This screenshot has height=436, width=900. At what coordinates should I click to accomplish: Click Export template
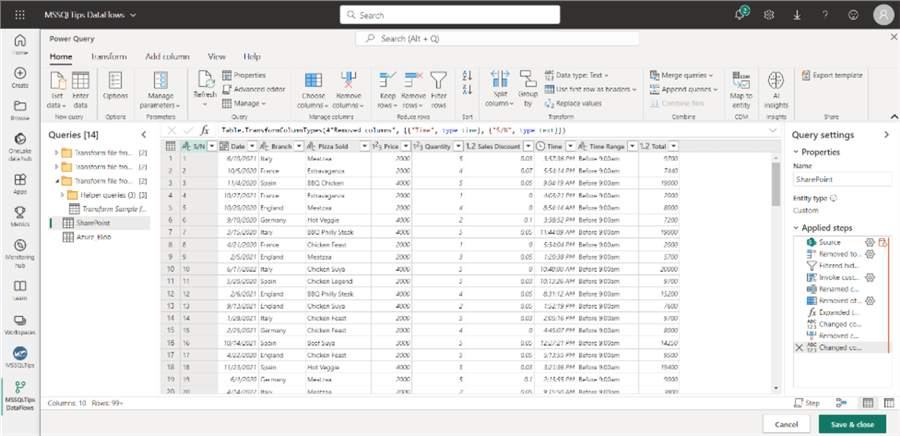tap(832, 75)
